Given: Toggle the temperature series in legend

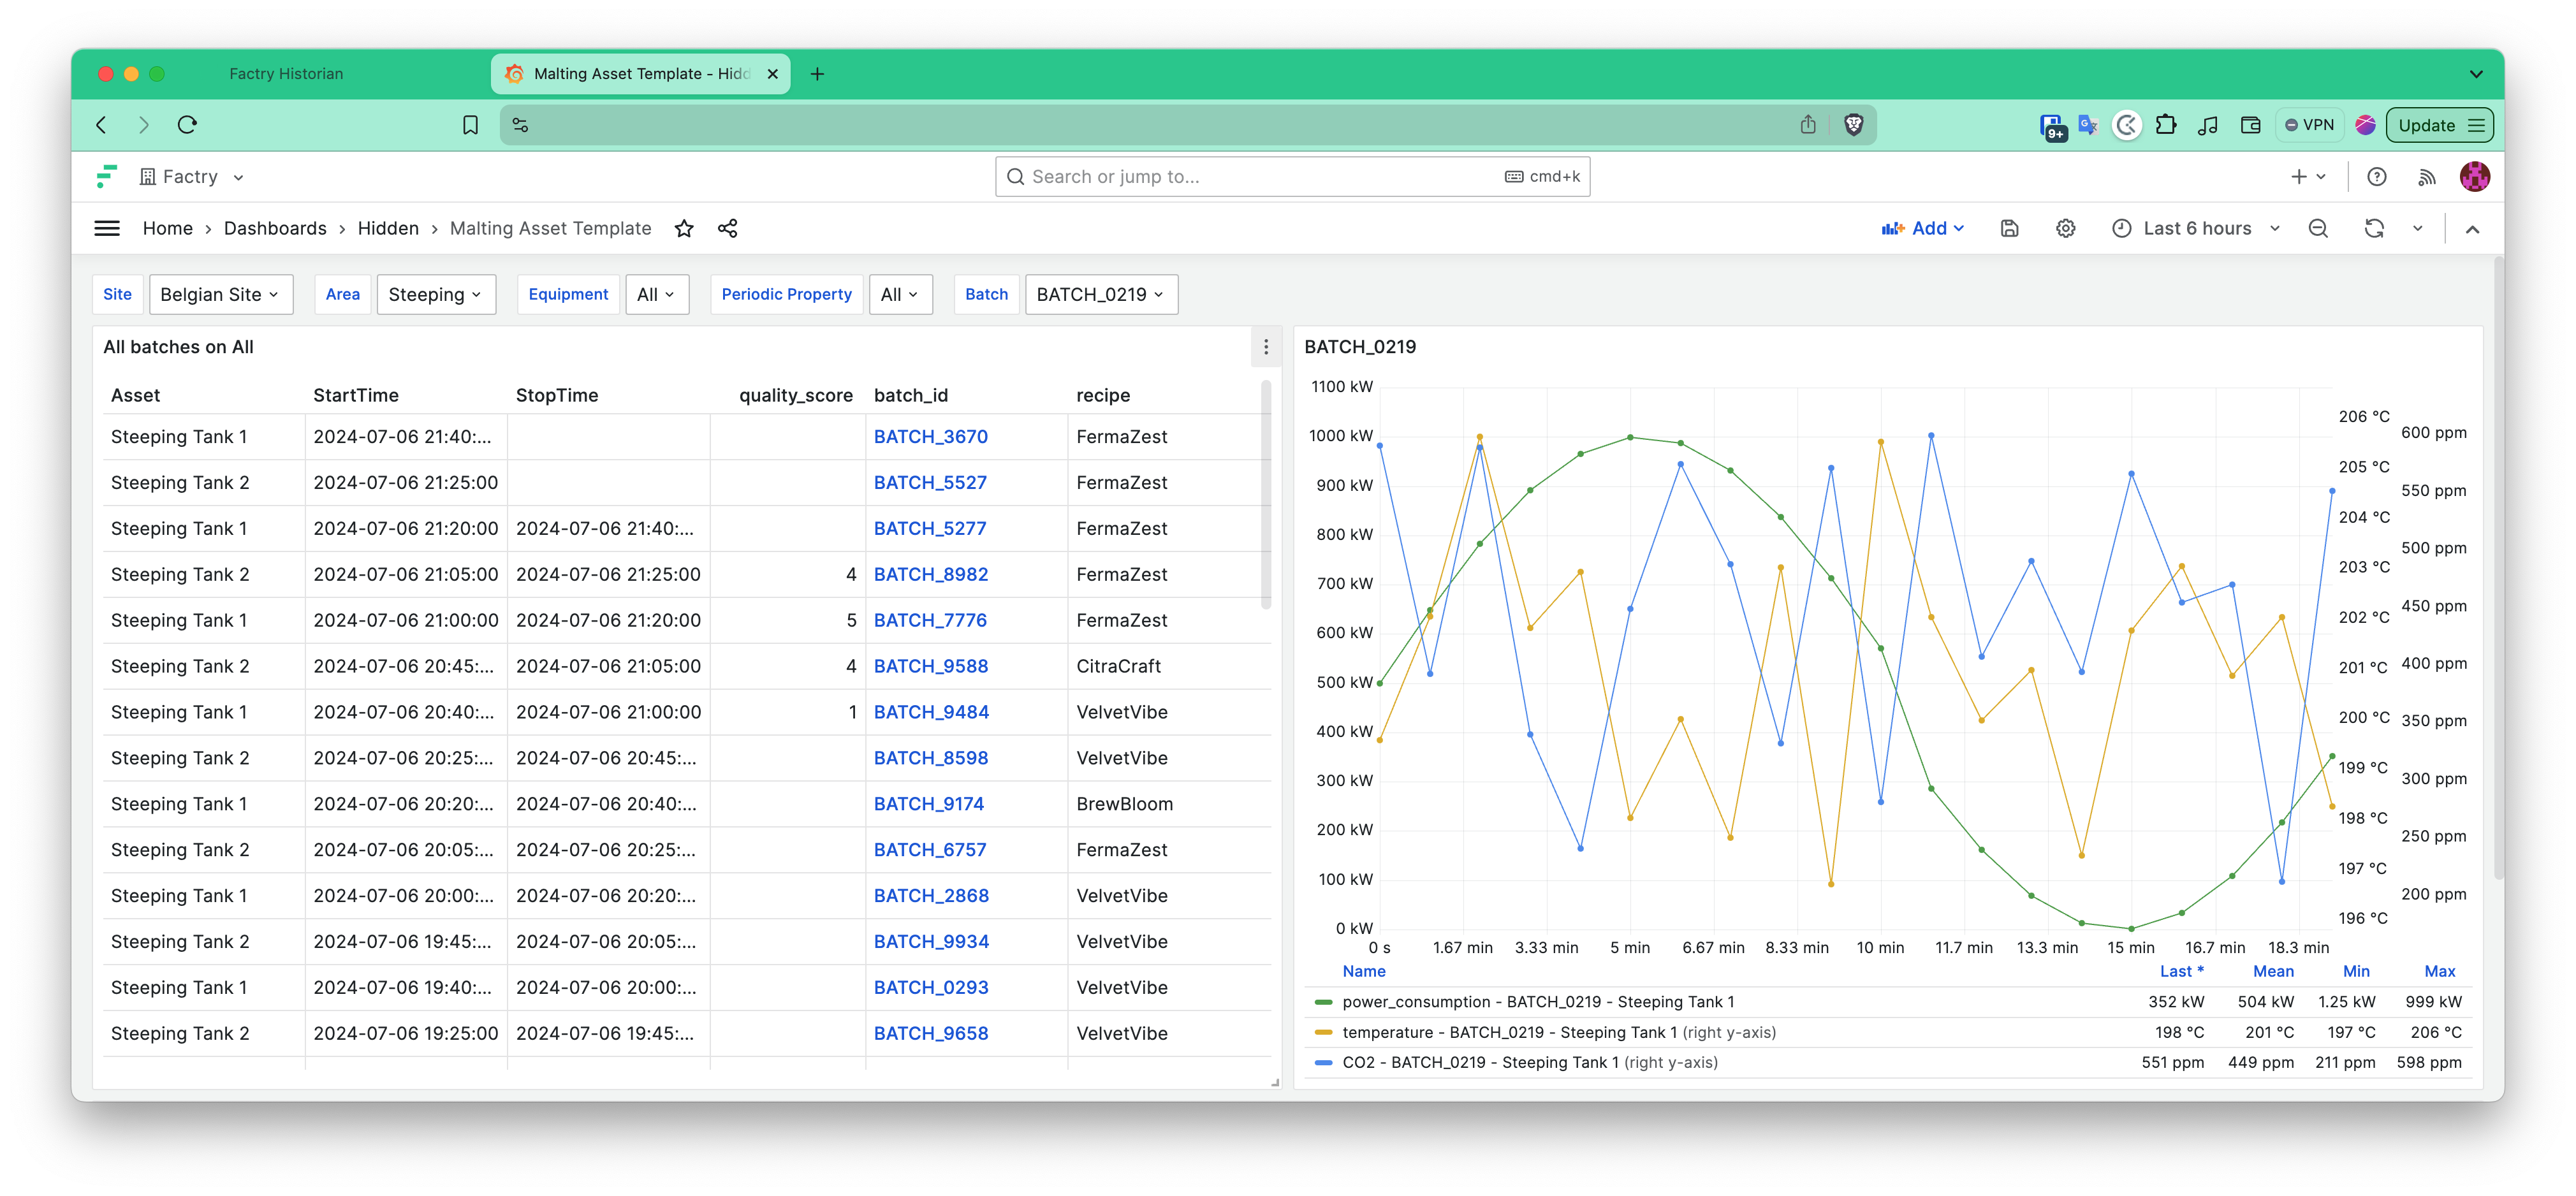Looking at the screenshot, I should (x=1559, y=1033).
